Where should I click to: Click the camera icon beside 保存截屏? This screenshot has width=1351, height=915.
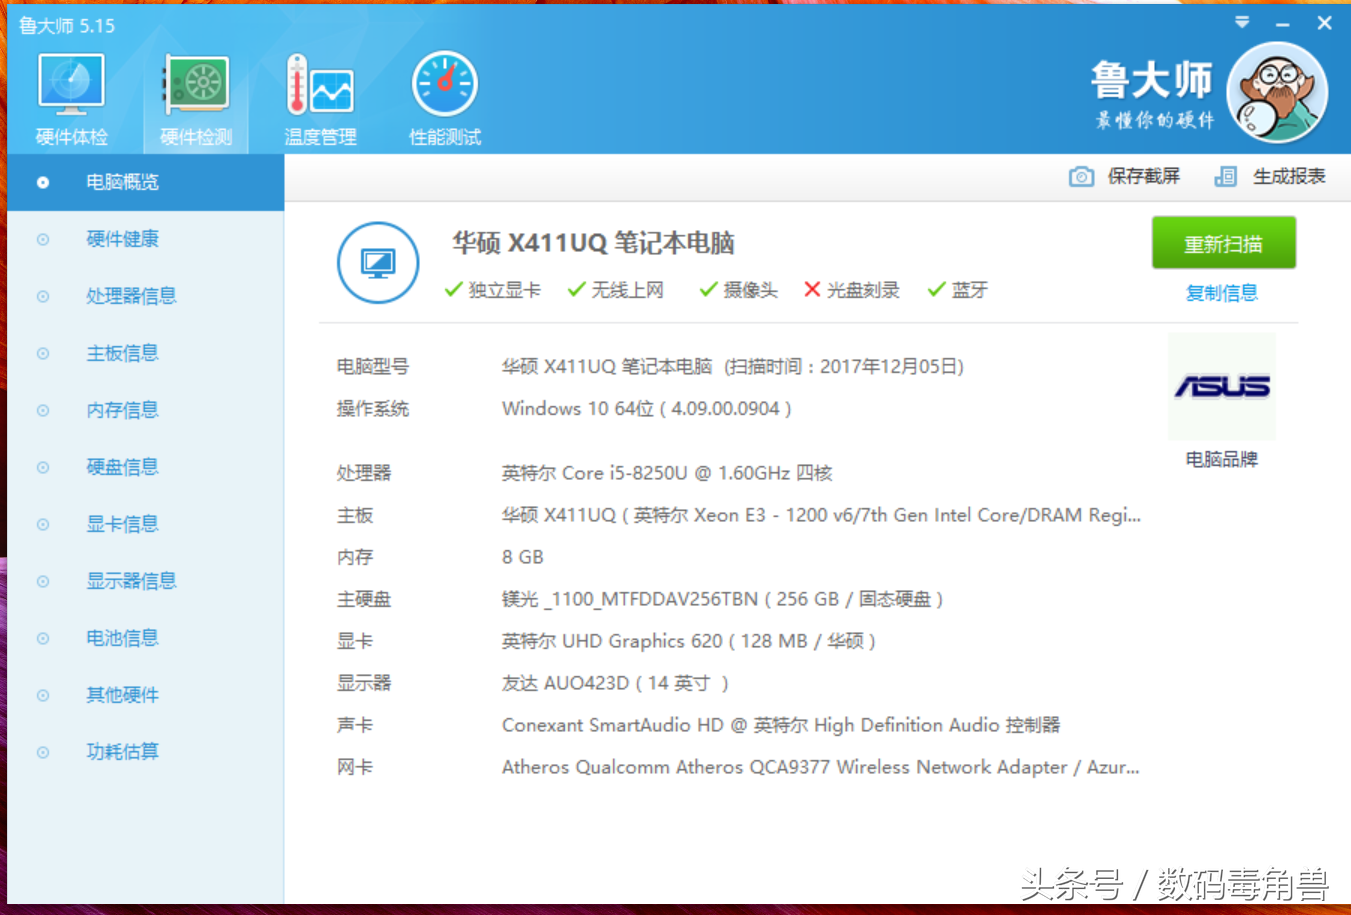(1081, 177)
